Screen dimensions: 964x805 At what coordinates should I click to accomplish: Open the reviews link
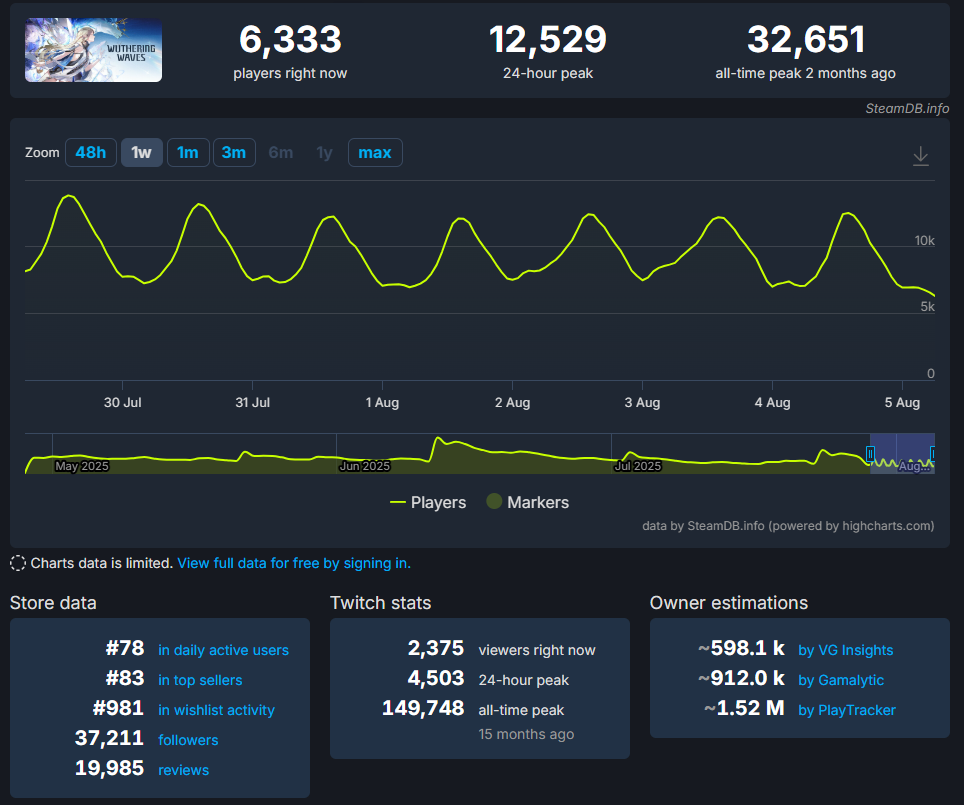pyautogui.click(x=184, y=770)
